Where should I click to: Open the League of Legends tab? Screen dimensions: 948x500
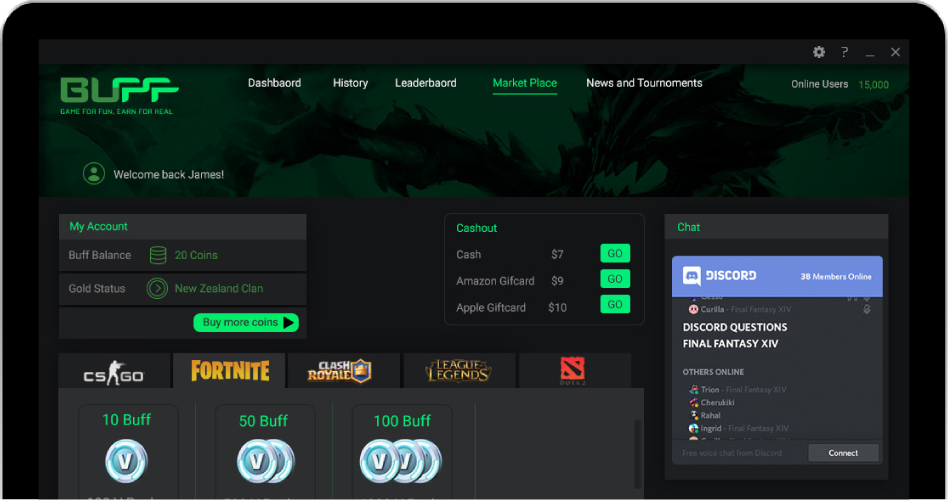459,371
